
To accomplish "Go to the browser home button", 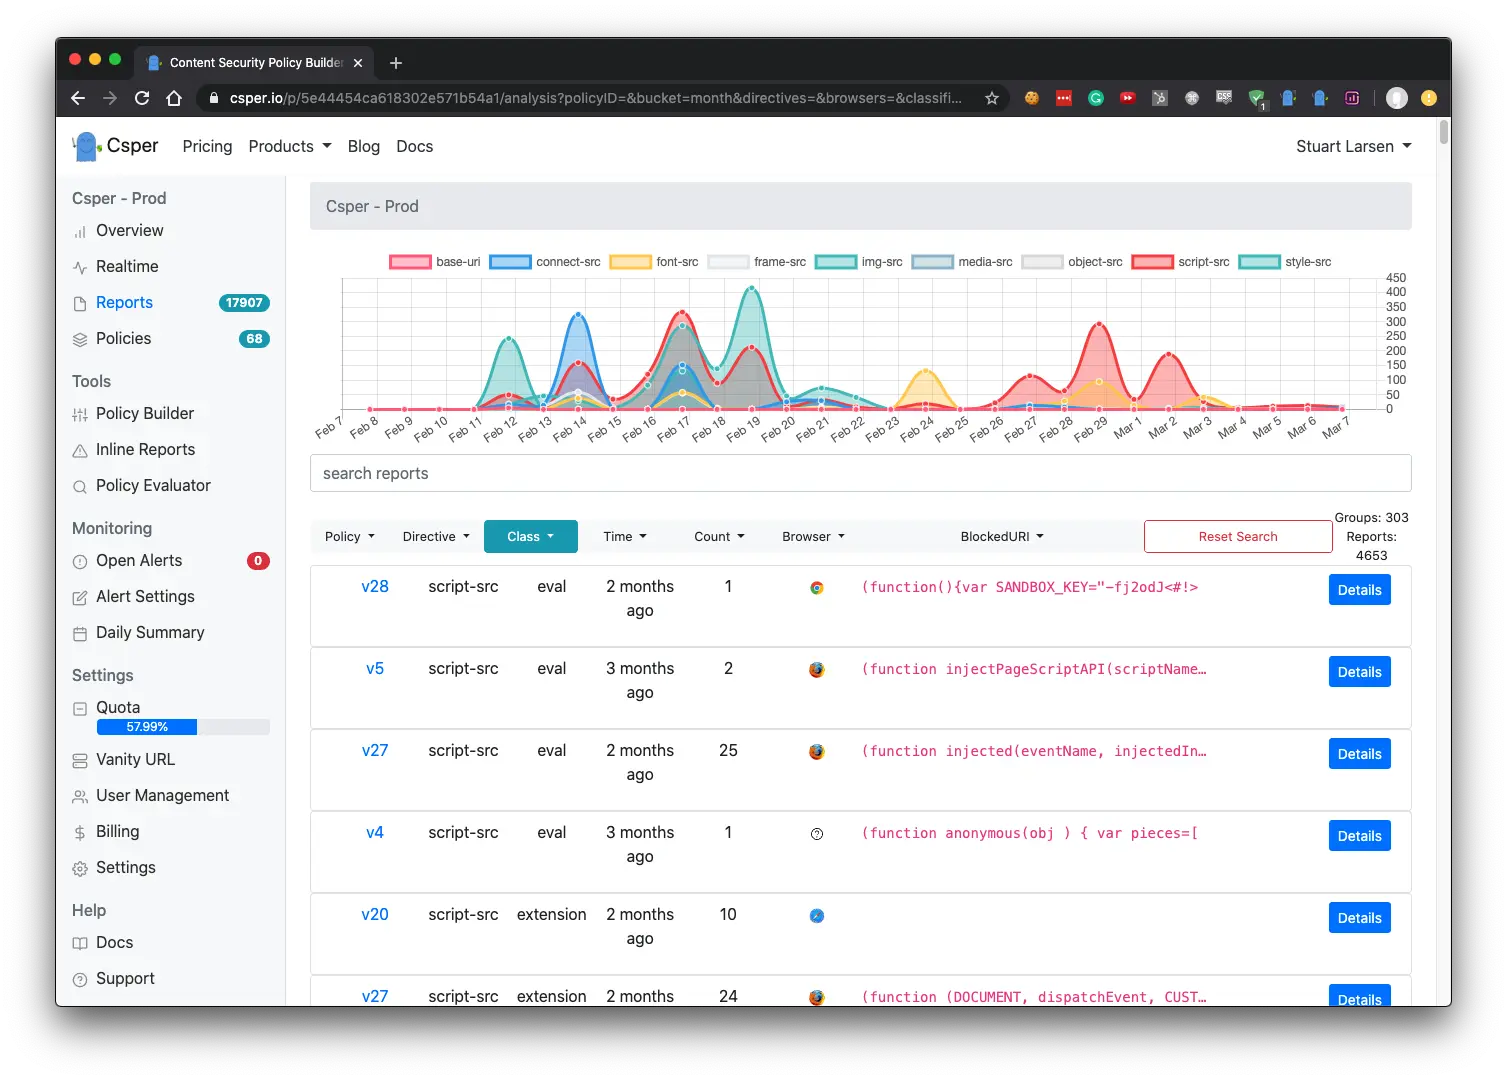I will pyautogui.click(x=174, y=98).
